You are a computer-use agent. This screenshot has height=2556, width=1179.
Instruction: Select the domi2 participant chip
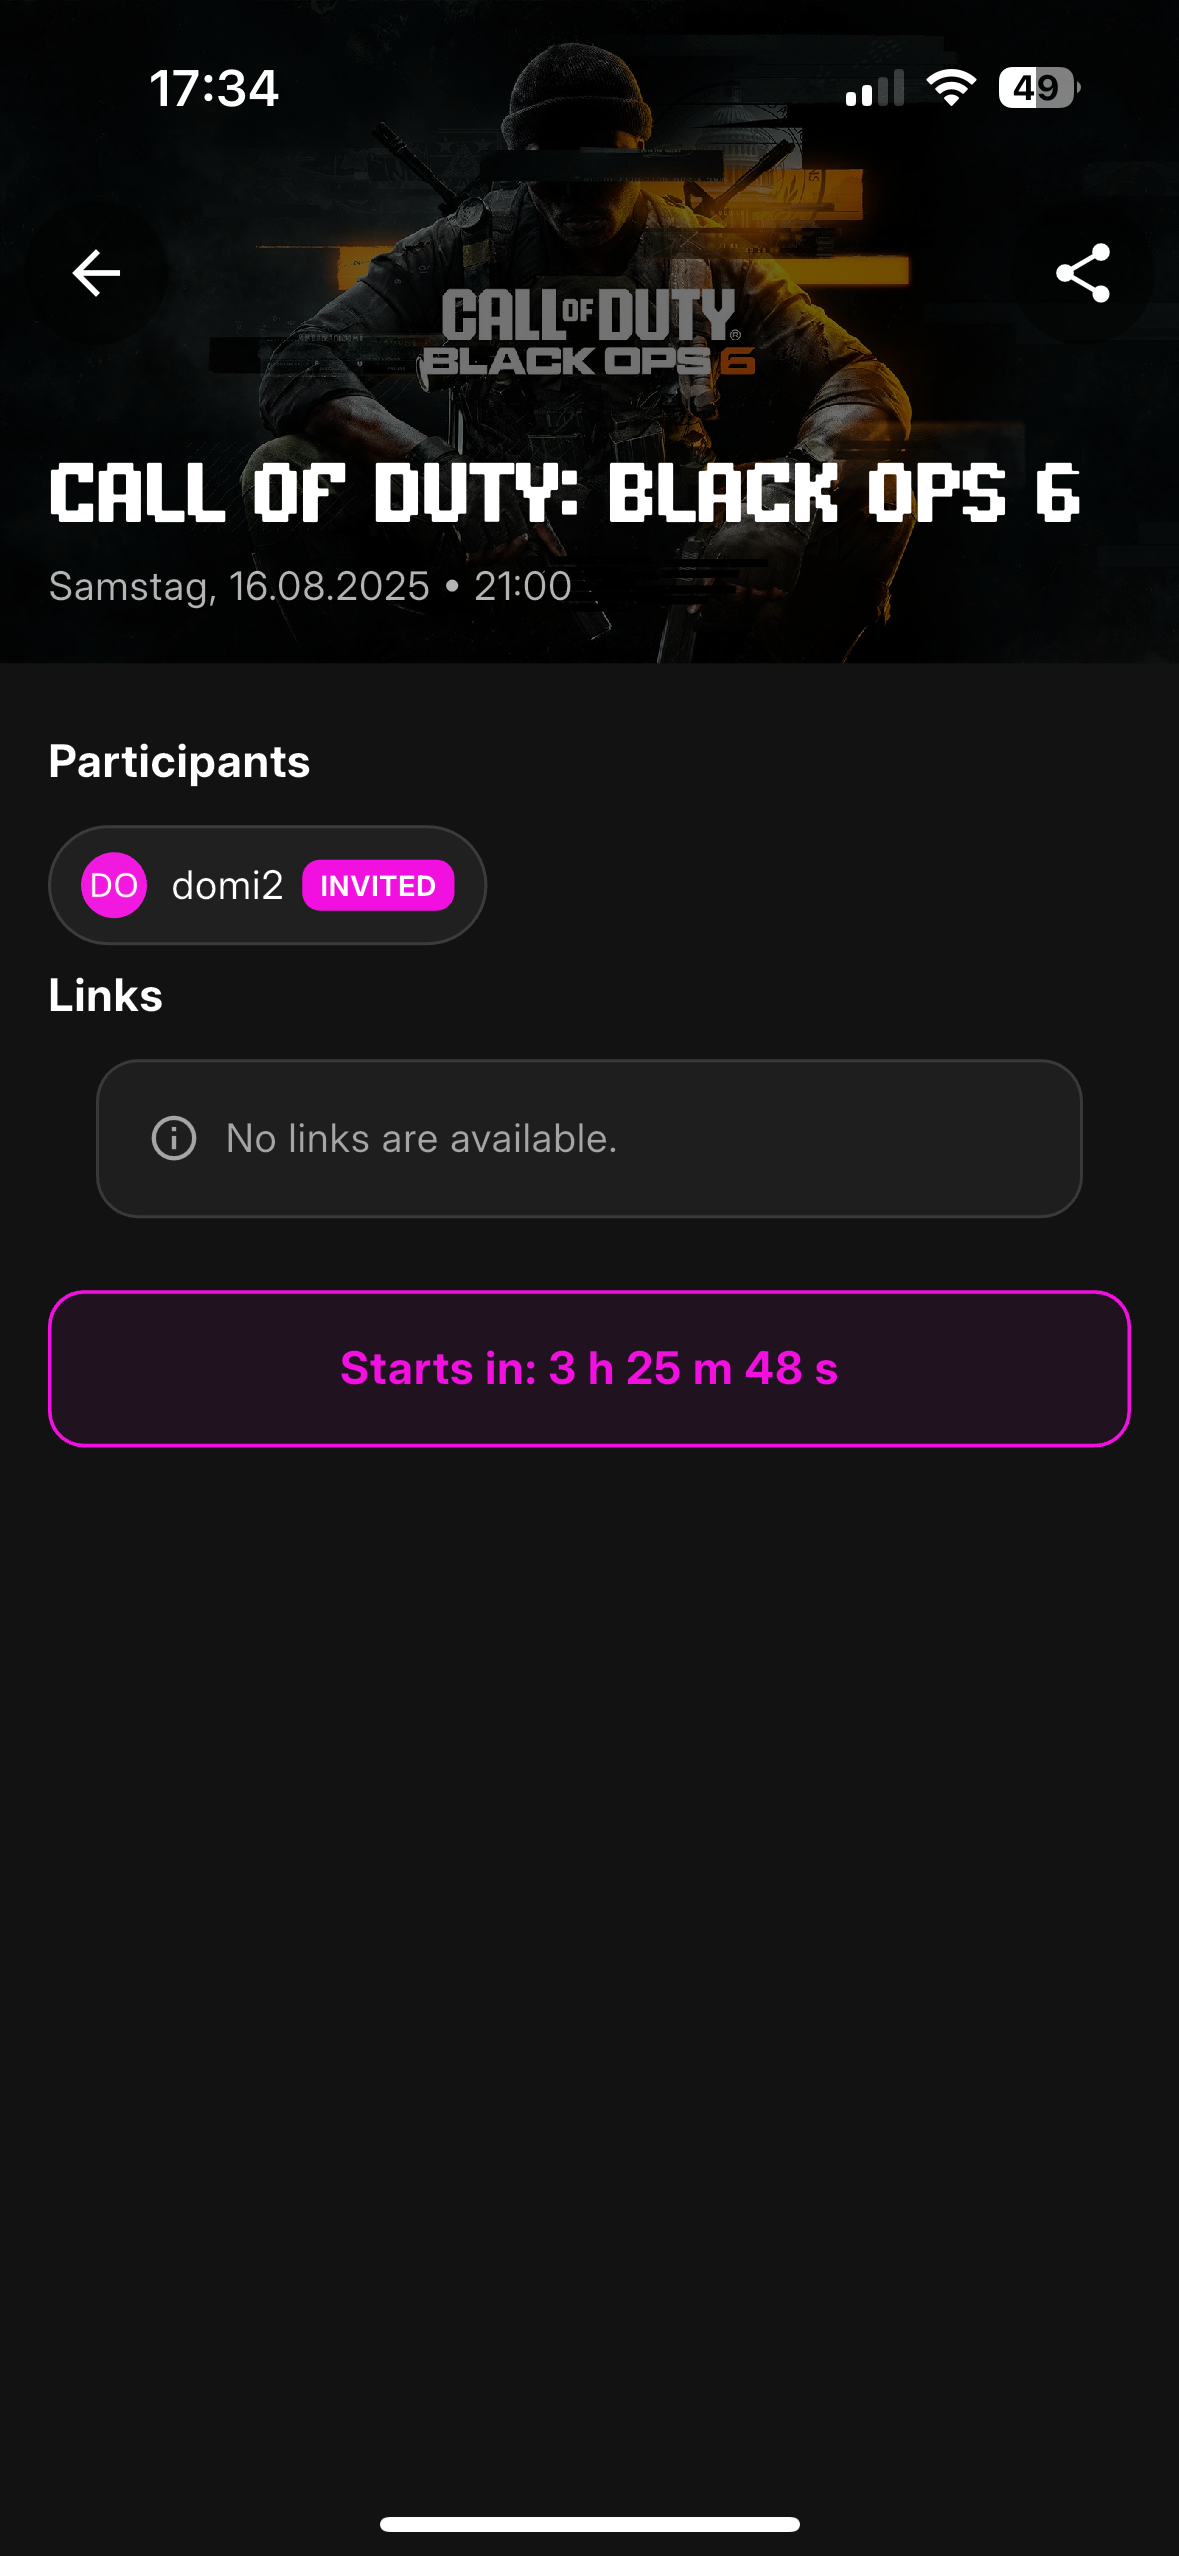(266, 884)
